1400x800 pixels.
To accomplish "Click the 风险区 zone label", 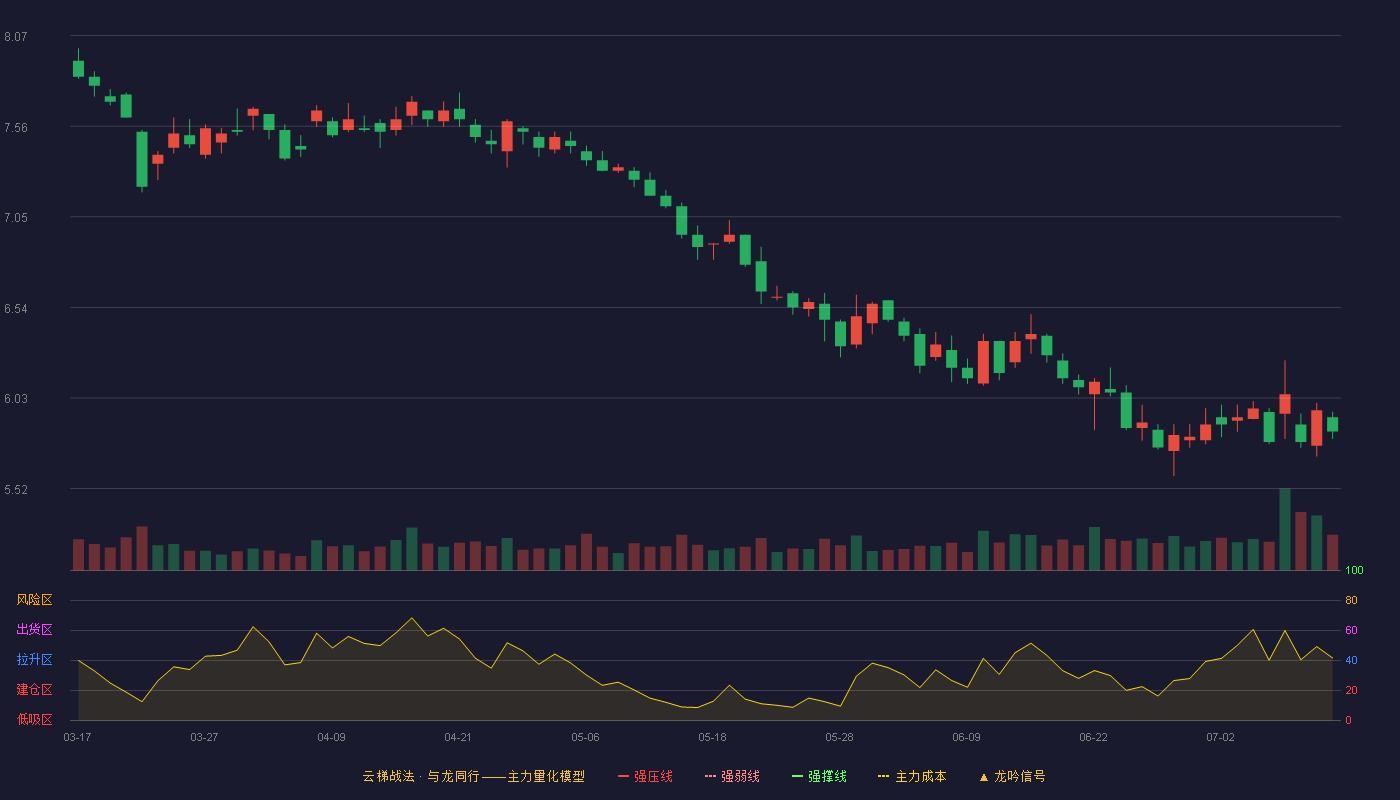I will pyautogui.click(x=35, y=600).
